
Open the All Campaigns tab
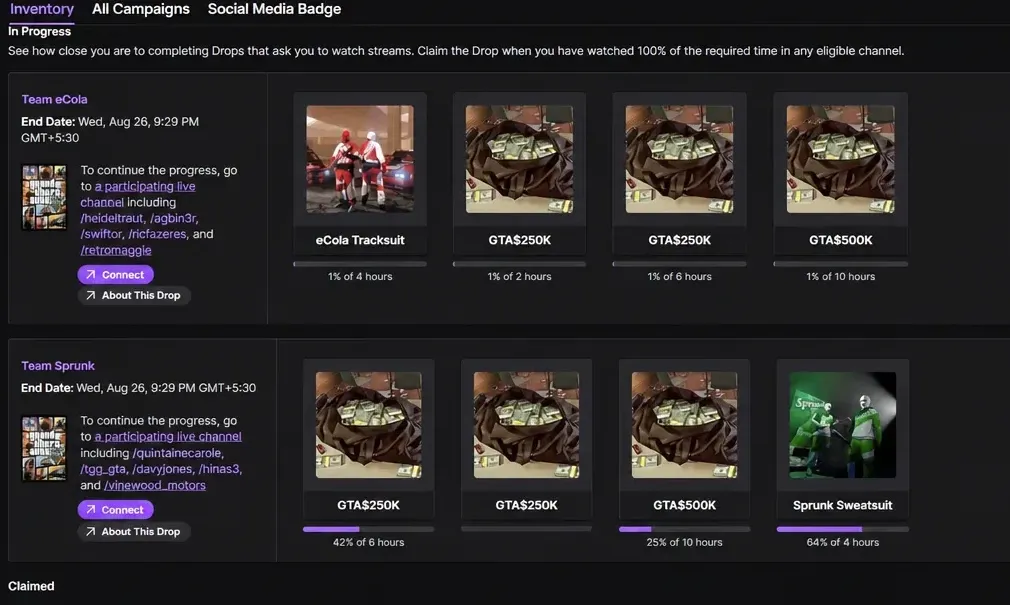coord(140,9)
